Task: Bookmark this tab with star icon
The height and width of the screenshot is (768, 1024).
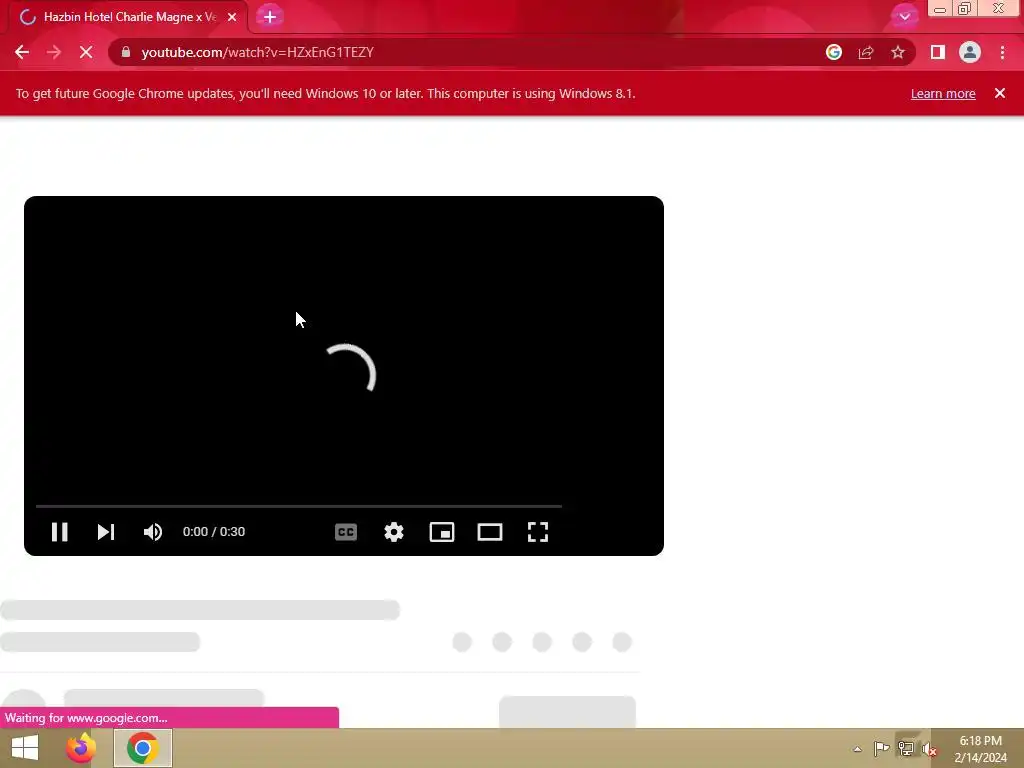Action: 898,52
